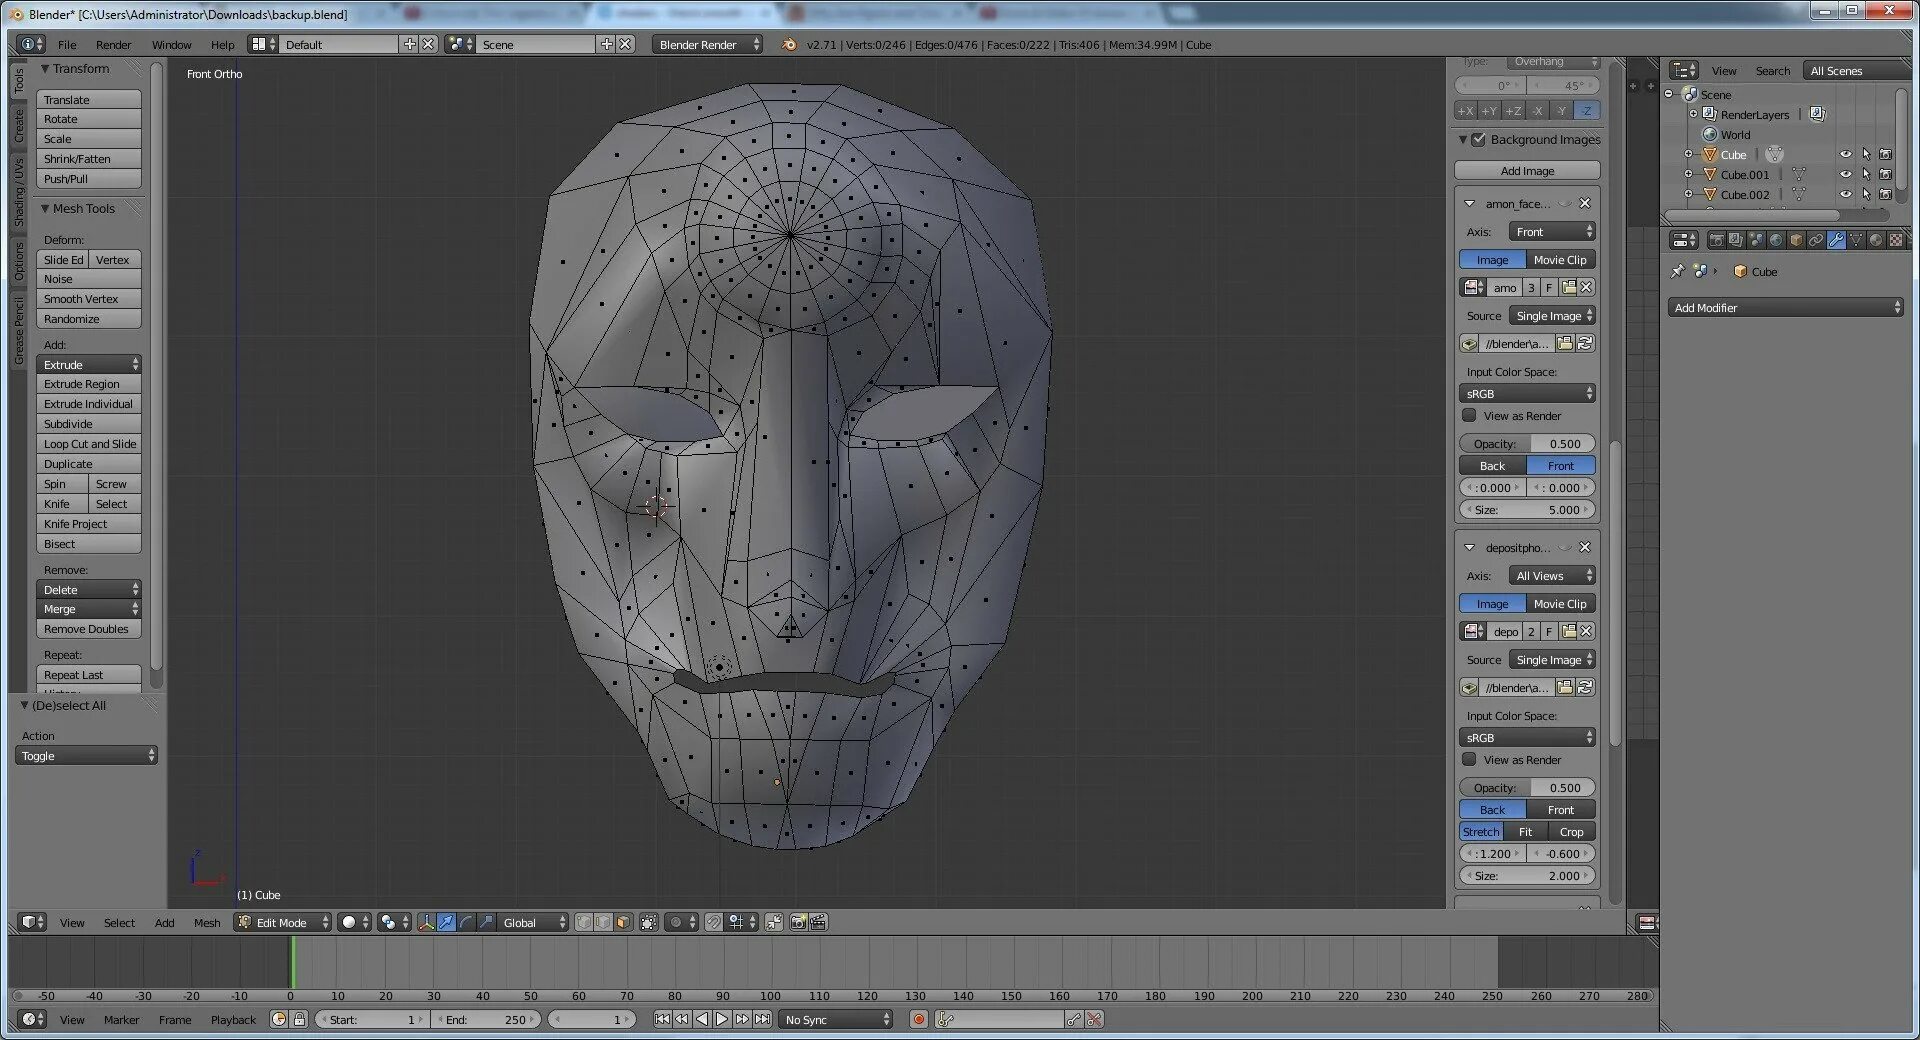This screenshot has width=1920, height=1040.
Task: Open the Texture properties tab (checkered icon)
Action: click(x=1896, y=240)
